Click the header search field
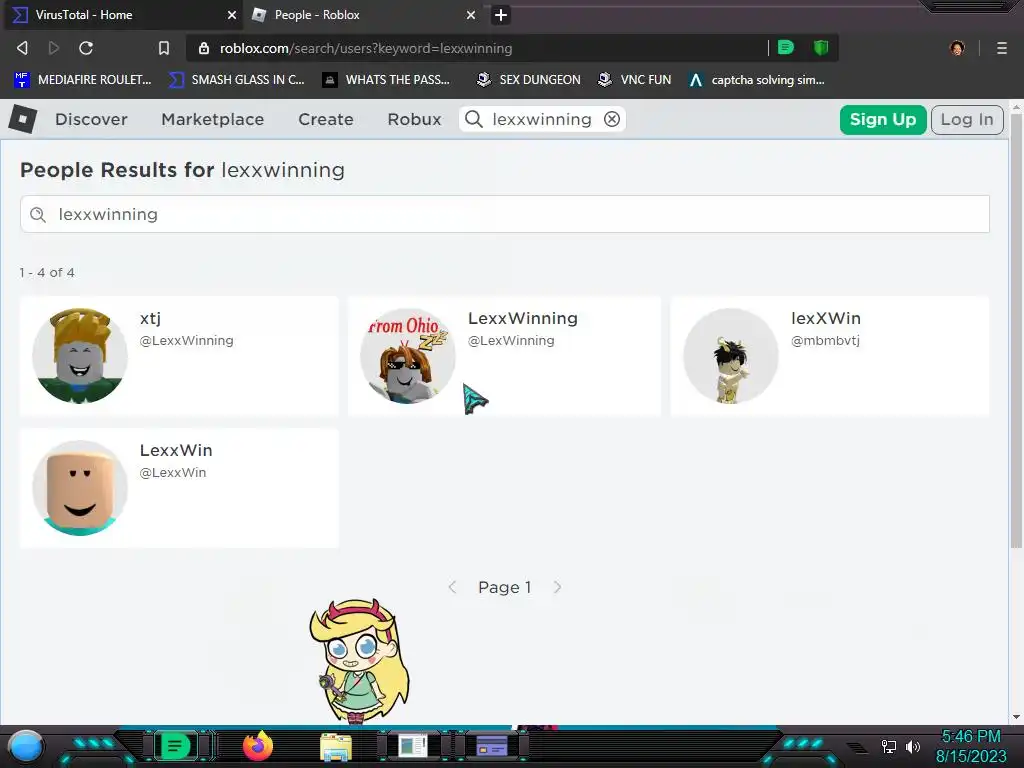The image size is (1024, 768). point(541,120)
